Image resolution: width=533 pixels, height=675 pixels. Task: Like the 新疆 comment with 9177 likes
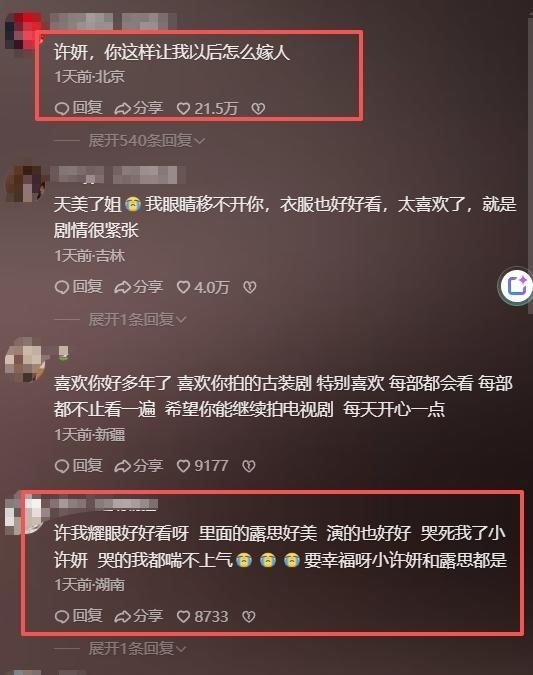coord(202,466)
